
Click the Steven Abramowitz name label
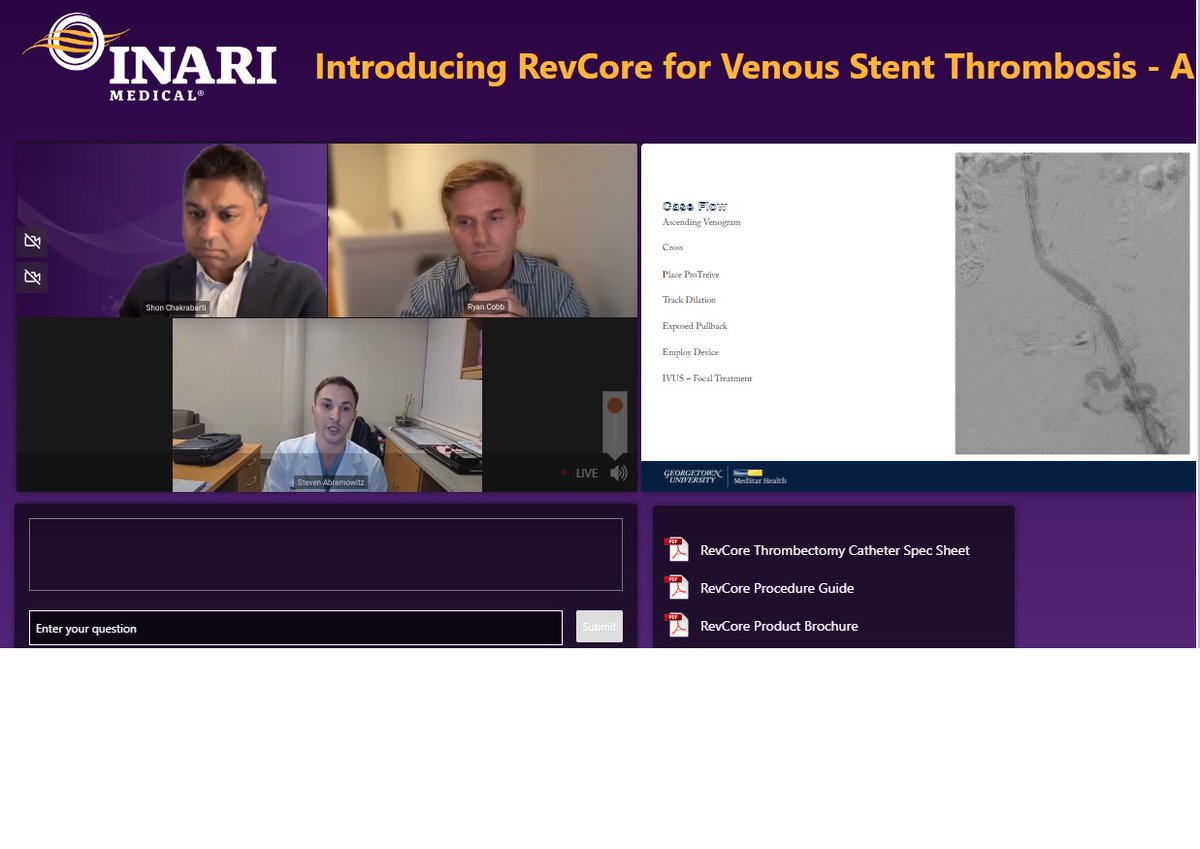pos(331,482)
